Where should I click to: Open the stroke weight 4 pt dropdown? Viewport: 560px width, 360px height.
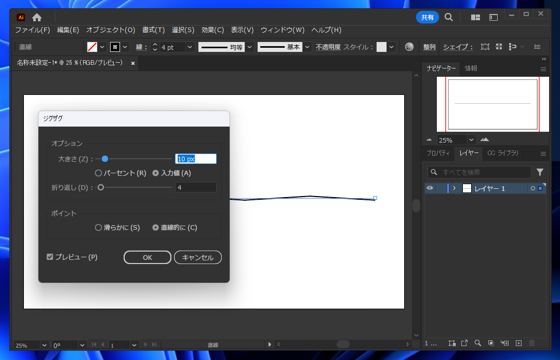190,47
